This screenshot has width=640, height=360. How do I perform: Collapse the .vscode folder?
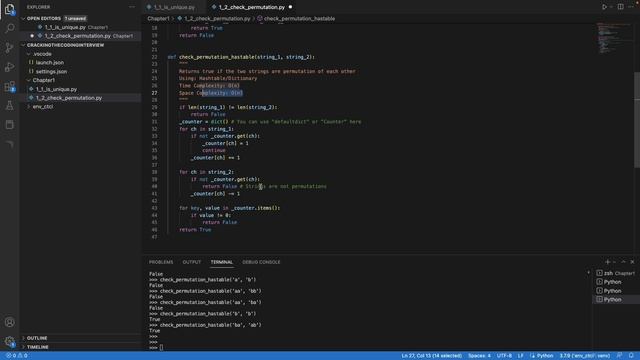point(29,54)
